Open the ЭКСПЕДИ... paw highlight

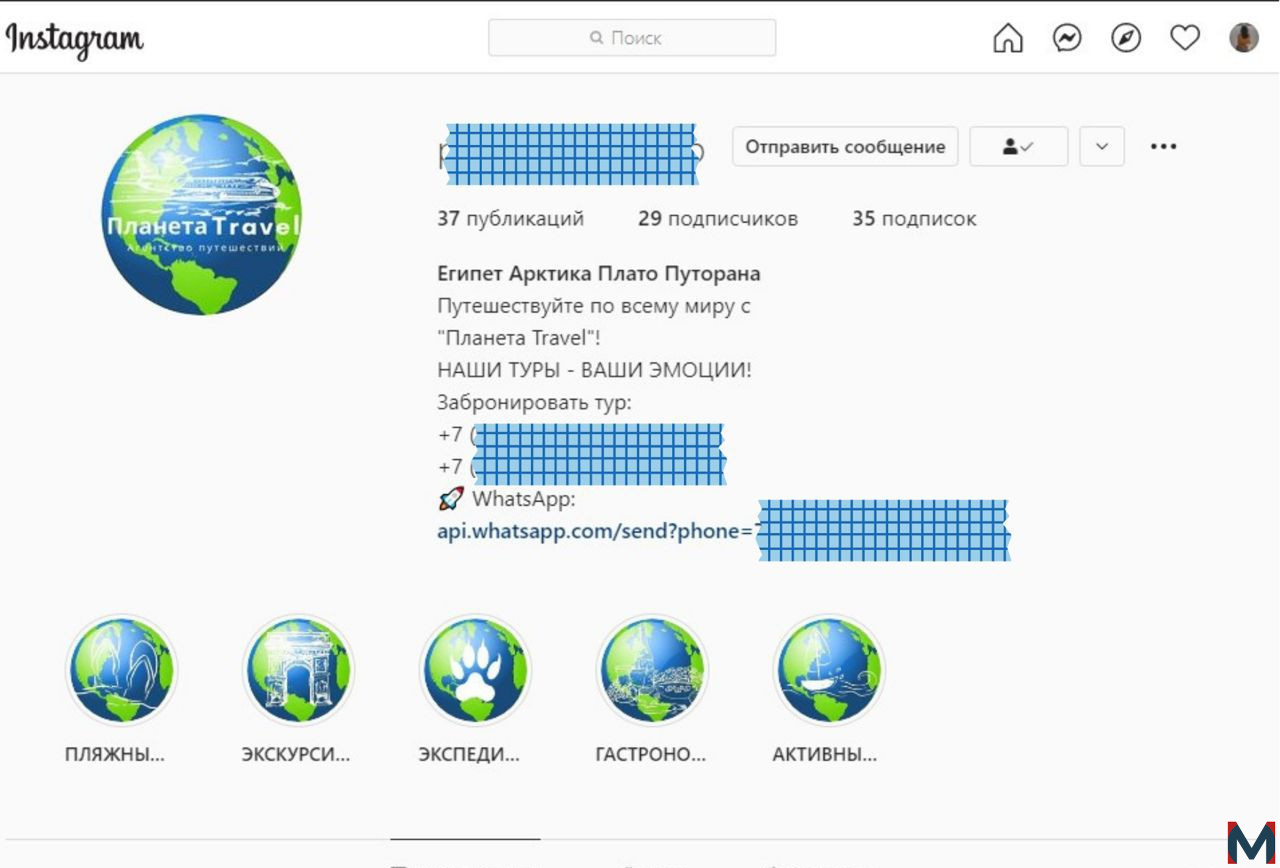pos(475,669)
